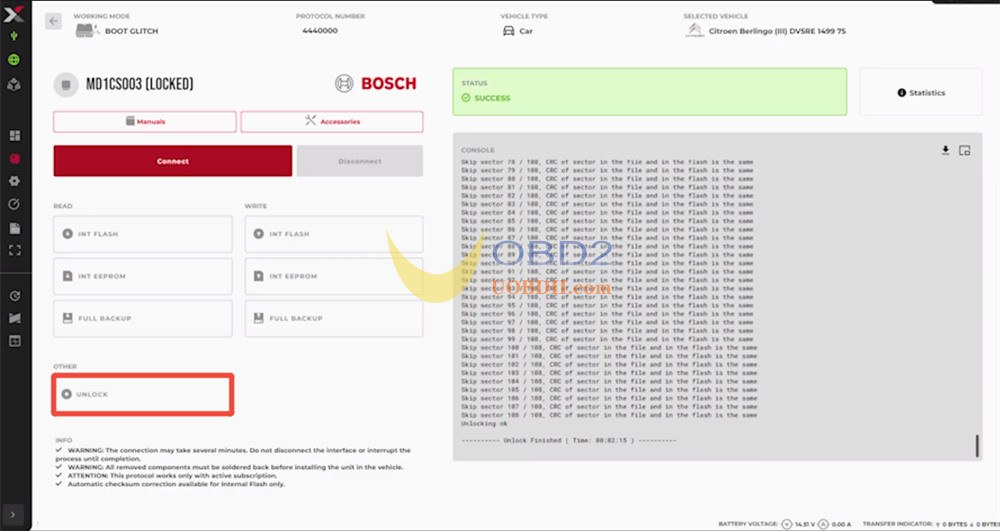Click the 'Unlock Finished ( Time: 00:02:15 )' line

[568, 440]
